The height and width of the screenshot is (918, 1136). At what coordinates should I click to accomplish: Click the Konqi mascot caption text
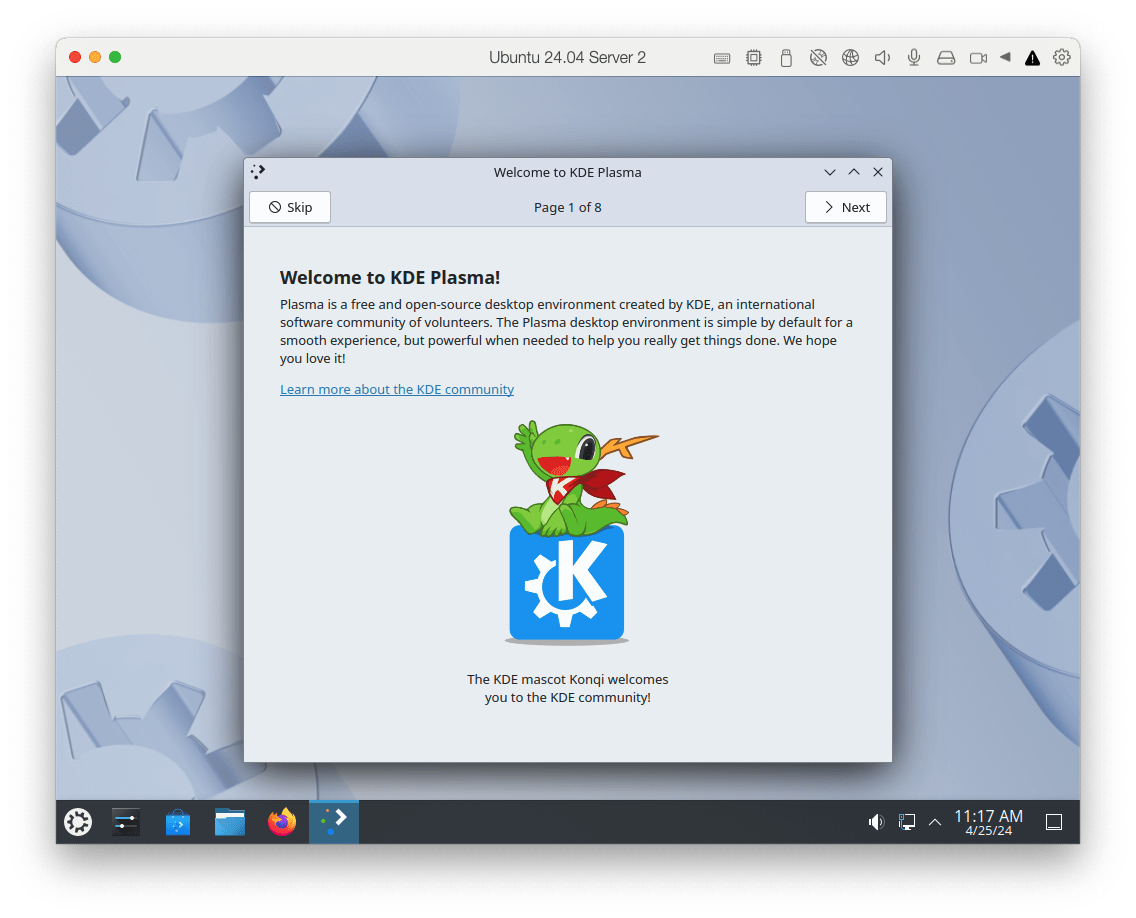click(567, 688)
